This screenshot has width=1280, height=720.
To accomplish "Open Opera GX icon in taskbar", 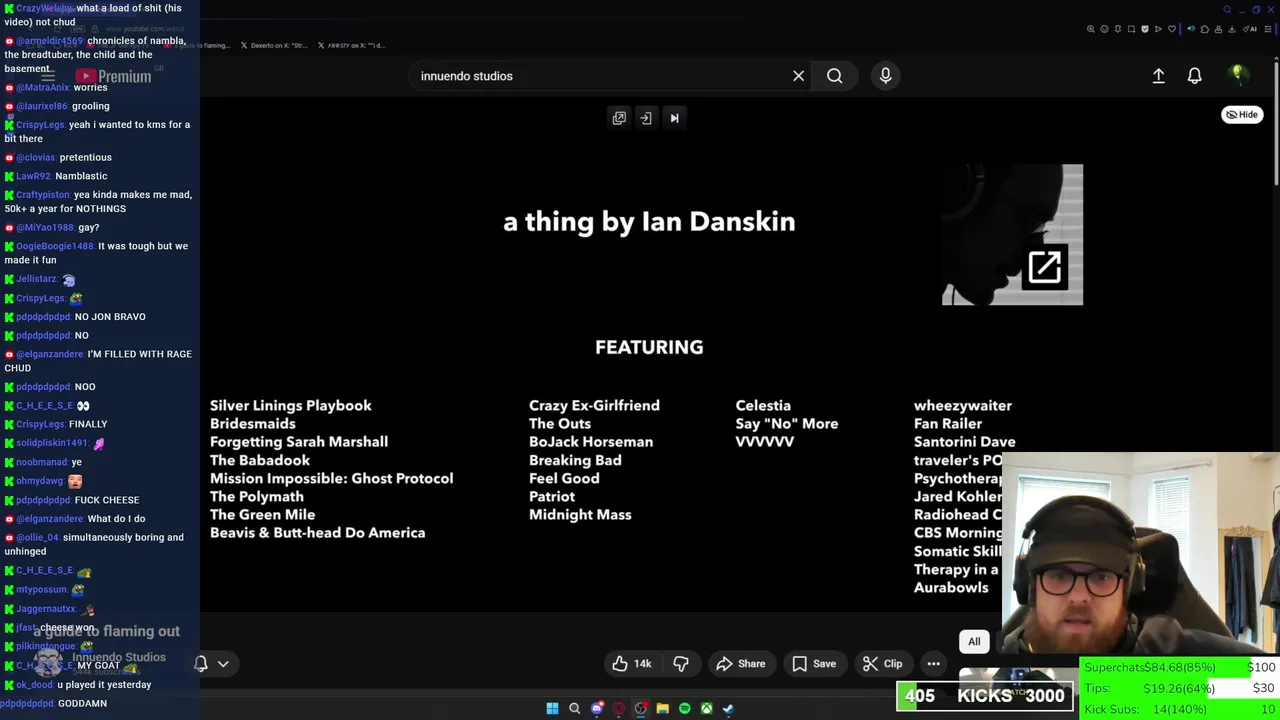I will click(x=619, y=708).
